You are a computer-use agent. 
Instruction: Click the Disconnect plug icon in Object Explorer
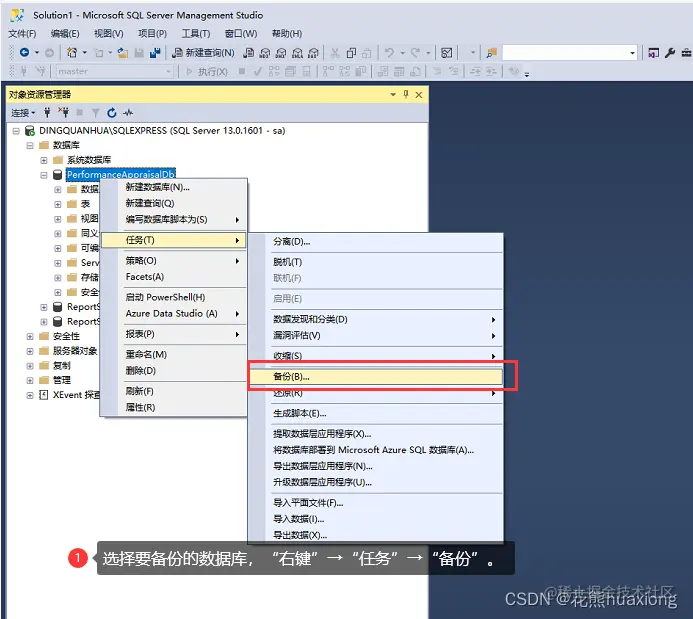63,113
